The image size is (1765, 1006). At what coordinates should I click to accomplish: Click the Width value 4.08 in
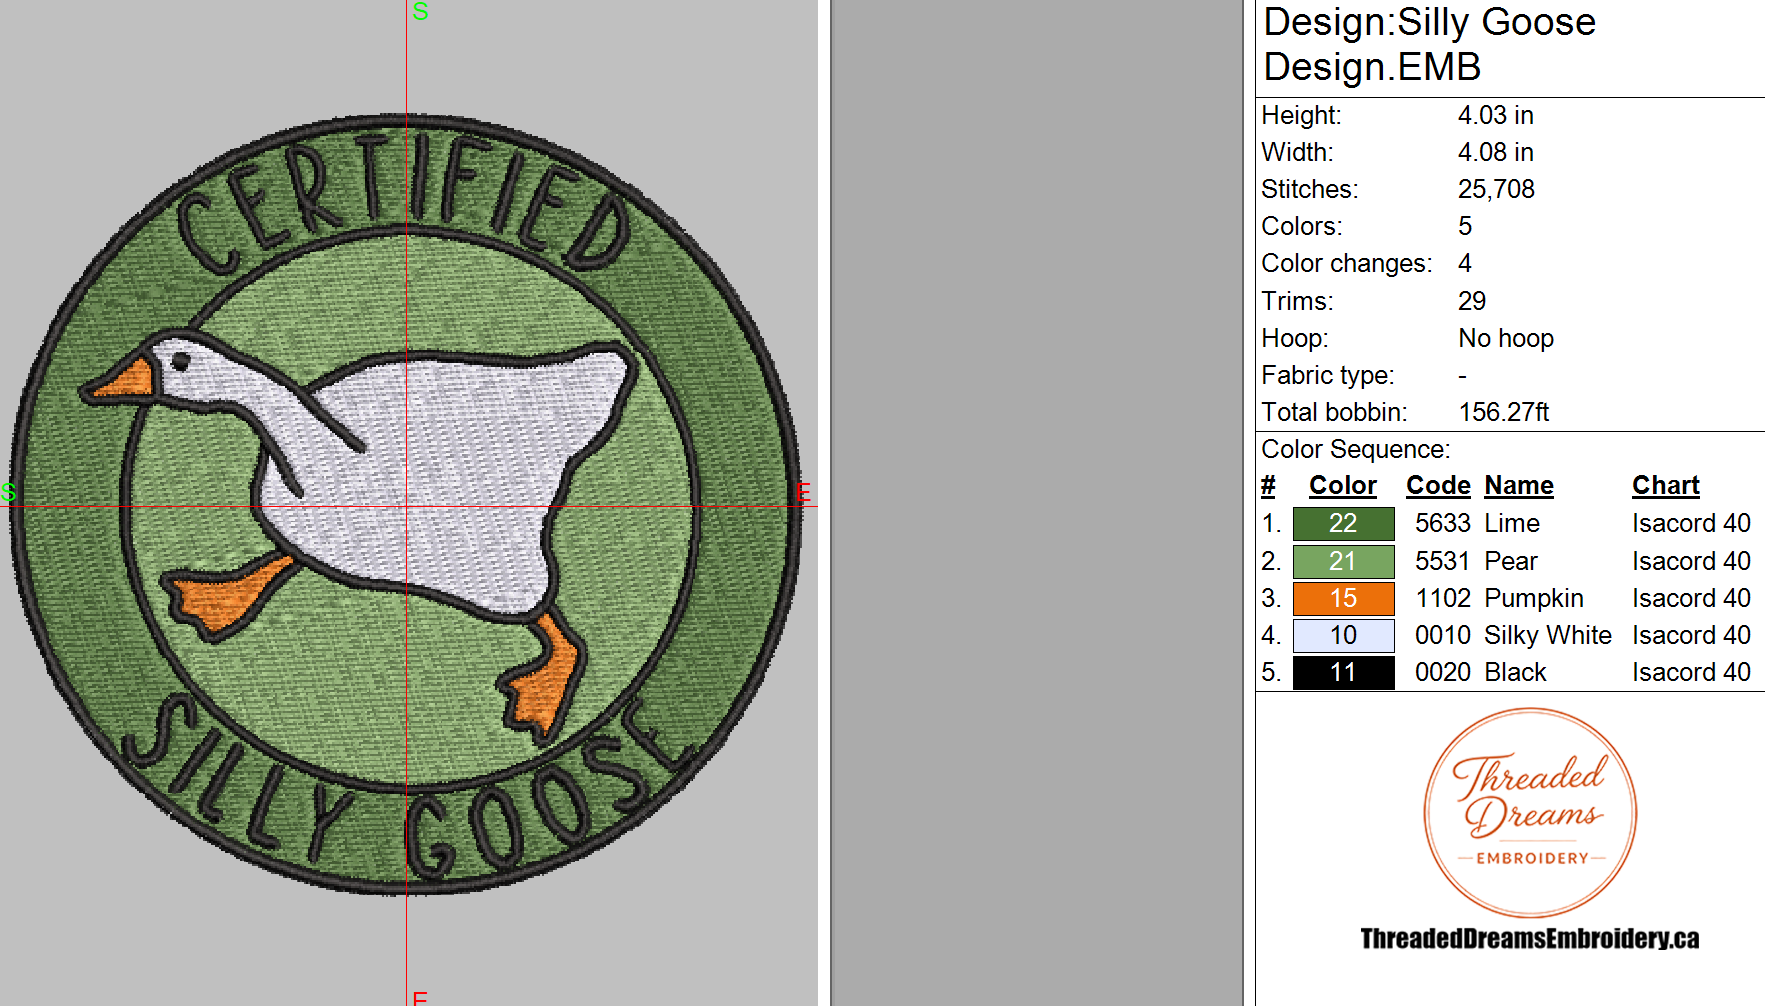click(x=1495, y=152)
